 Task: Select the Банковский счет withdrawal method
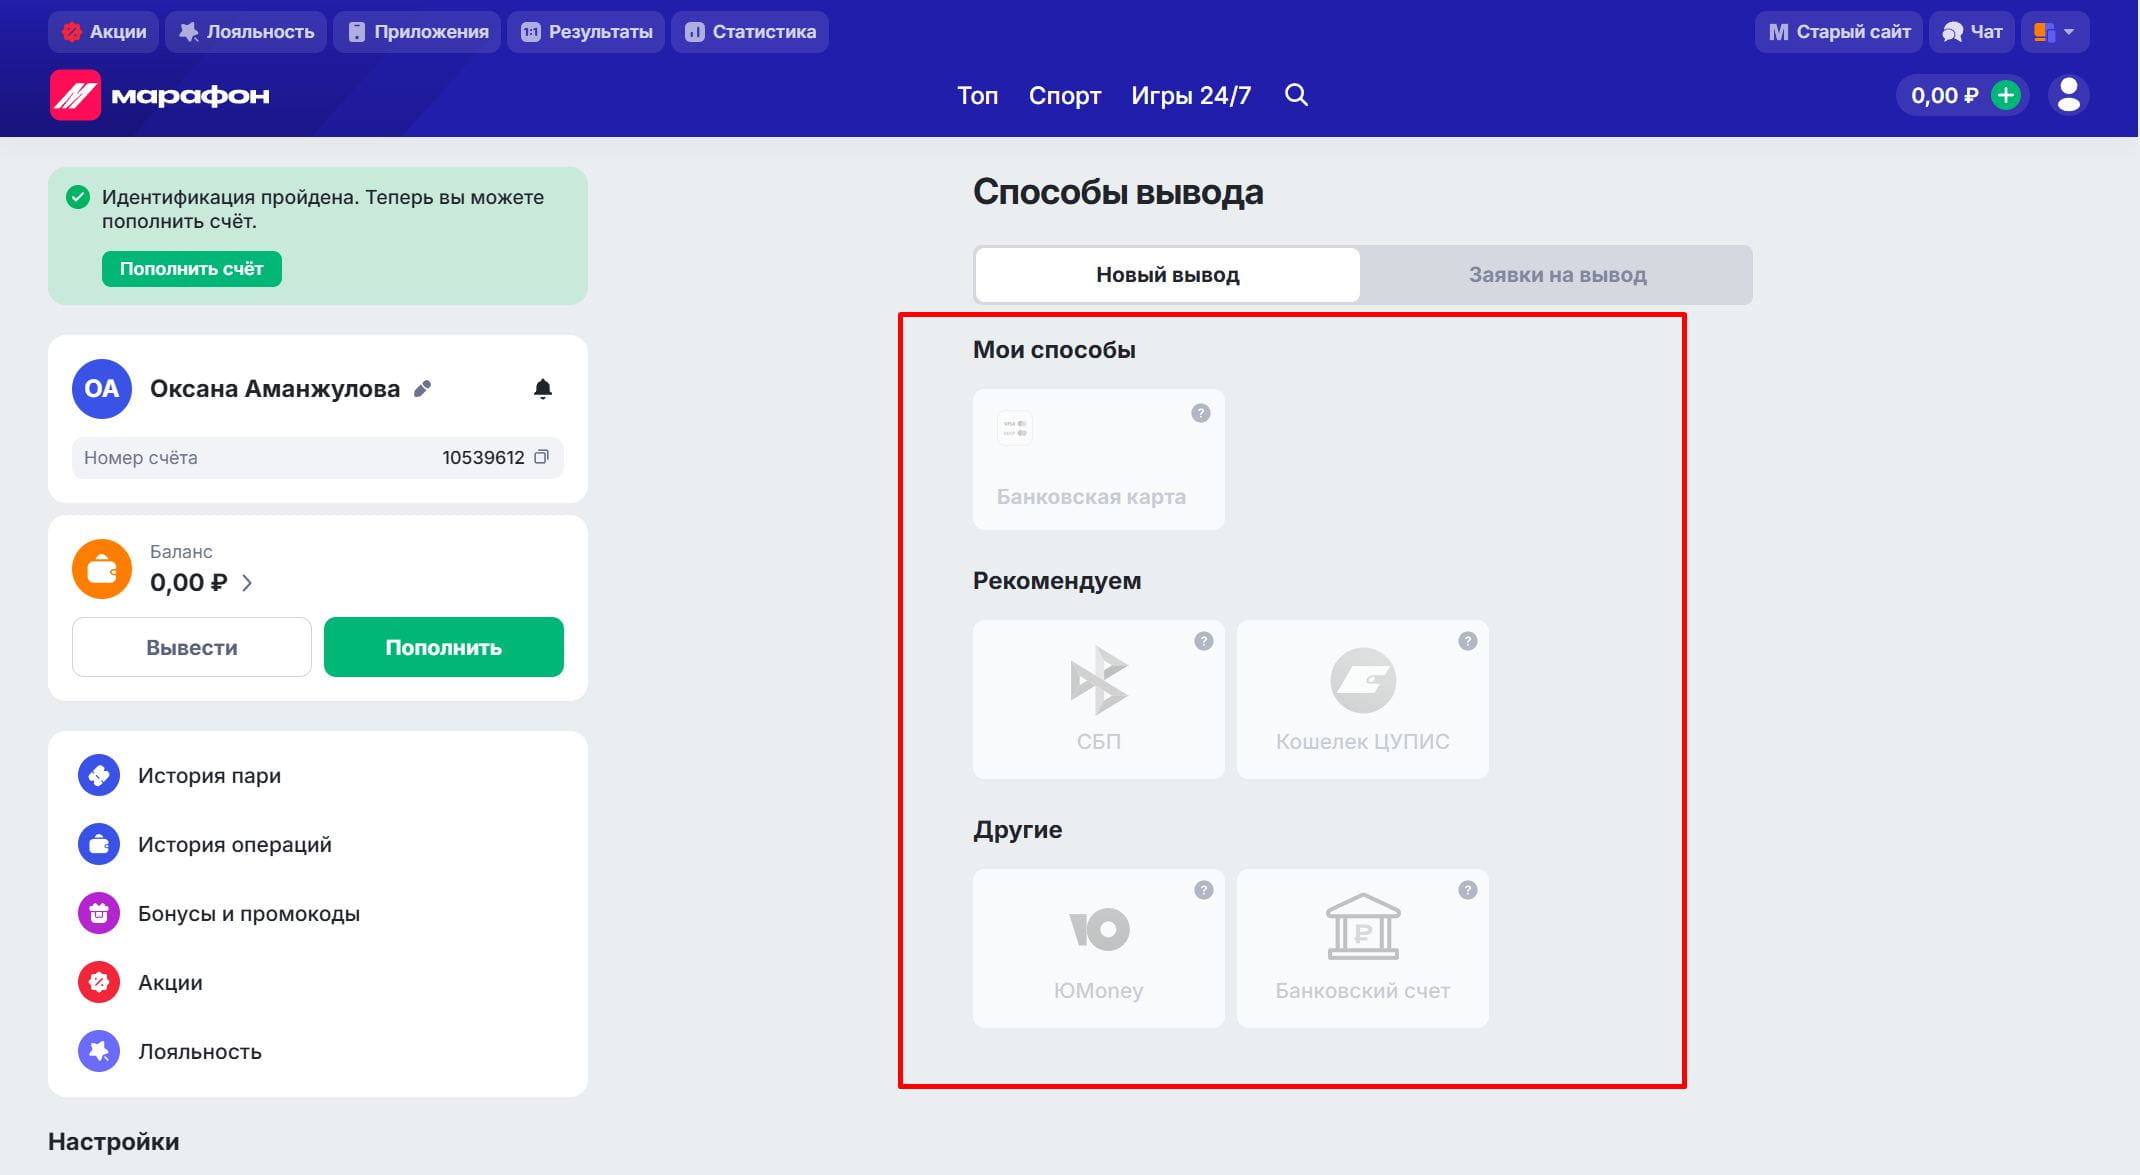click(1363, 948)
